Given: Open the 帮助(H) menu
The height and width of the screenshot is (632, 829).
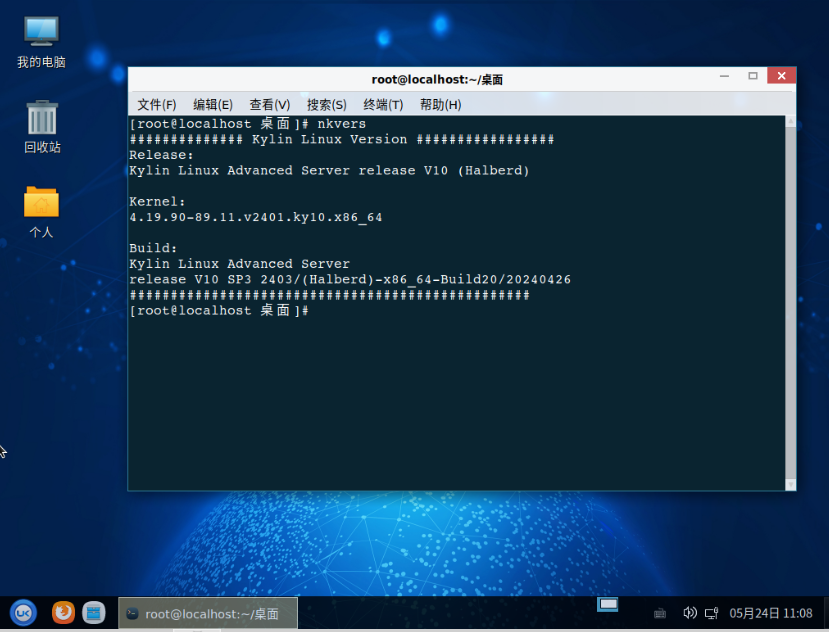Looking at the screenshot, I should 440,105.
